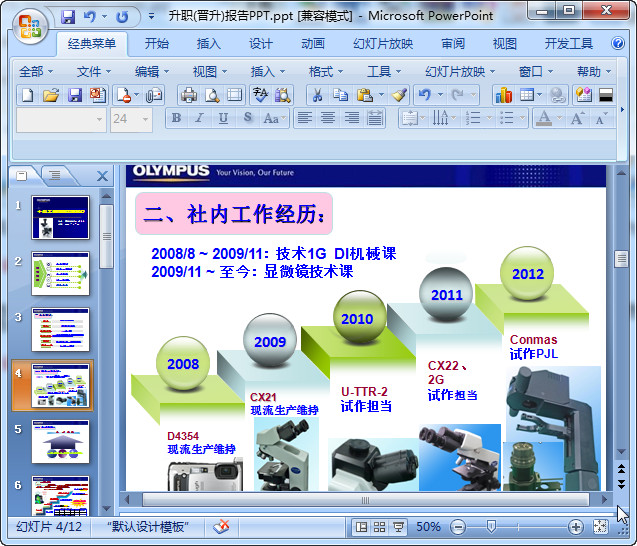Switch to the 动画 ribbon tab
637x546 pixels.
[313, 43]
